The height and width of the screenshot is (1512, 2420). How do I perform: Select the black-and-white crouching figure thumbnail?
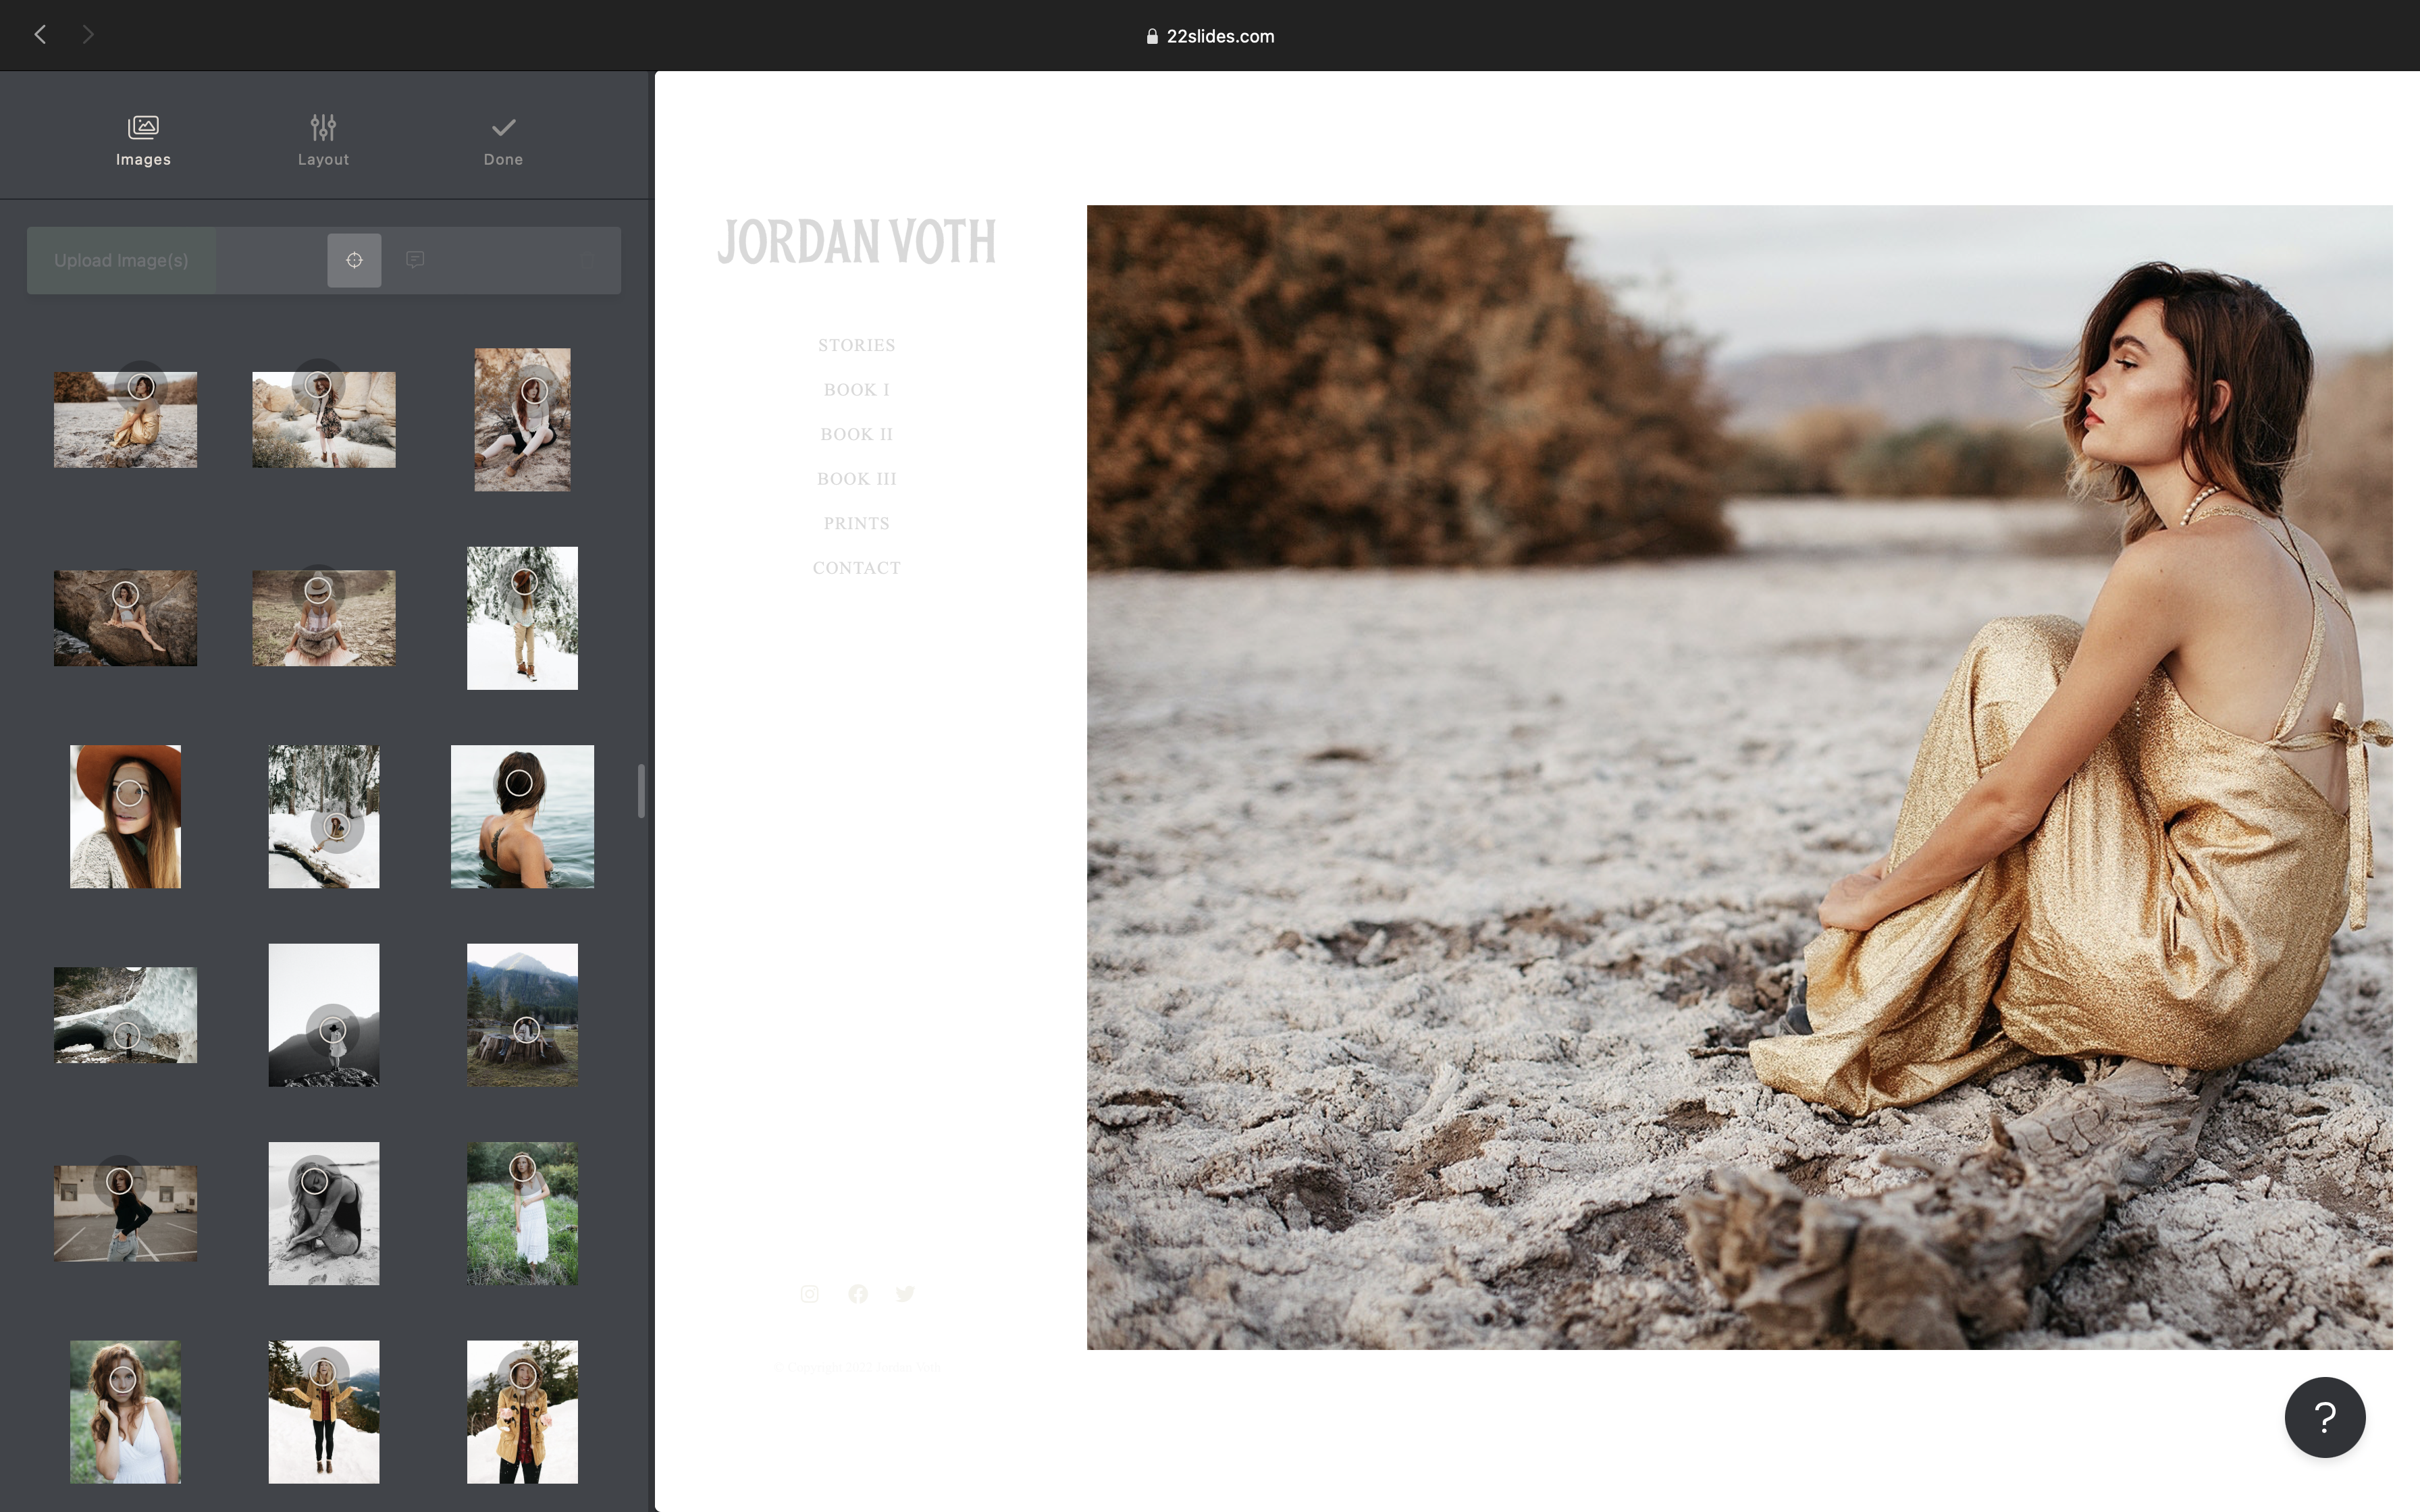(x=323, y=1212)
